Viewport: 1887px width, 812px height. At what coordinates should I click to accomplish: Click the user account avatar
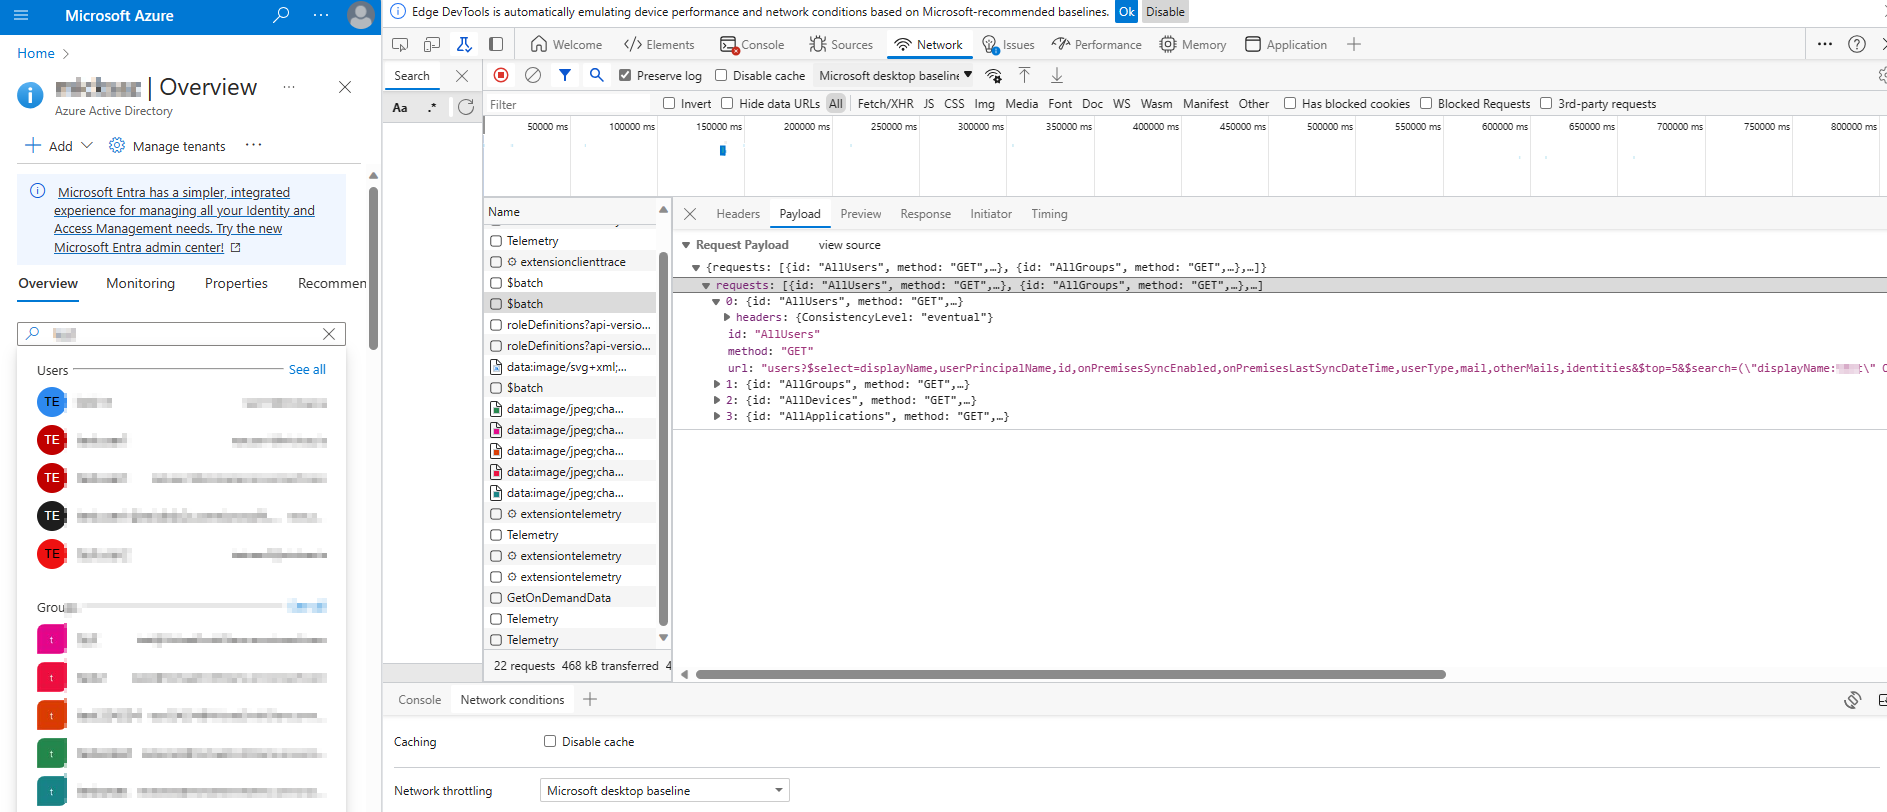pyautogui.click(x=360, y=15)
